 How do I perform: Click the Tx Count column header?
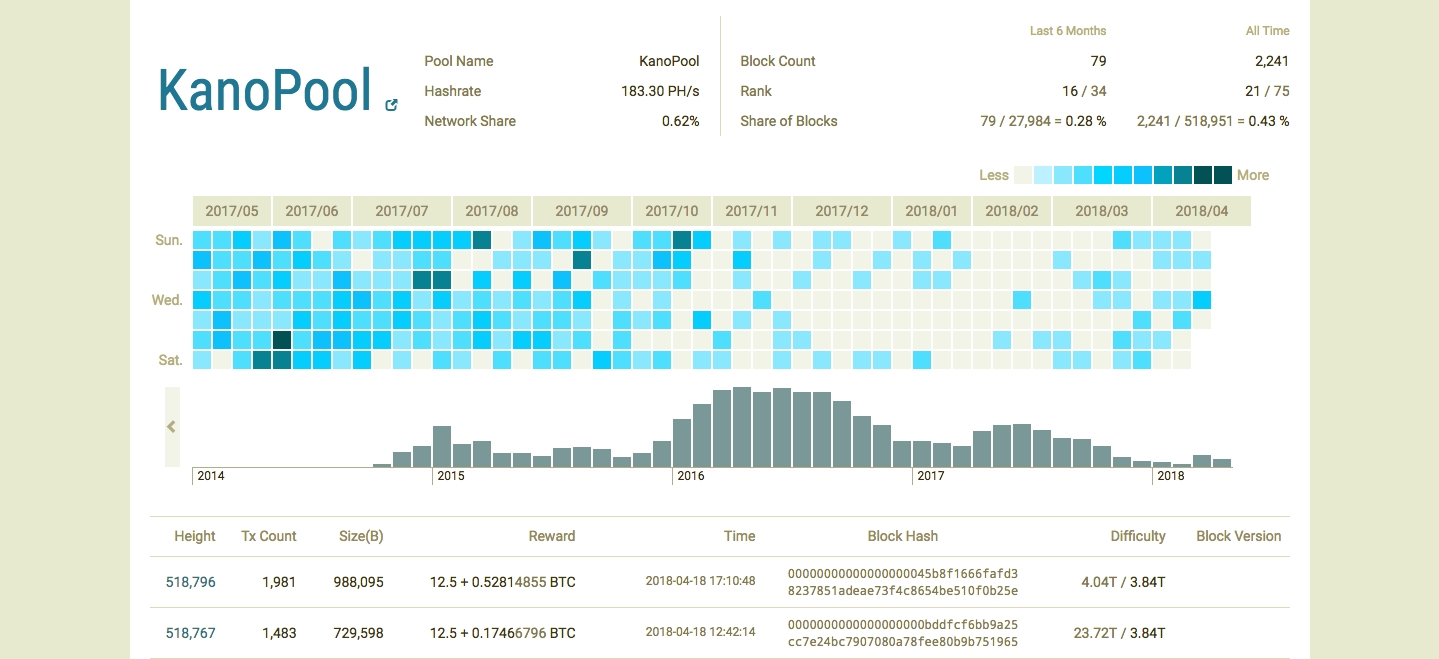[269, 536]
